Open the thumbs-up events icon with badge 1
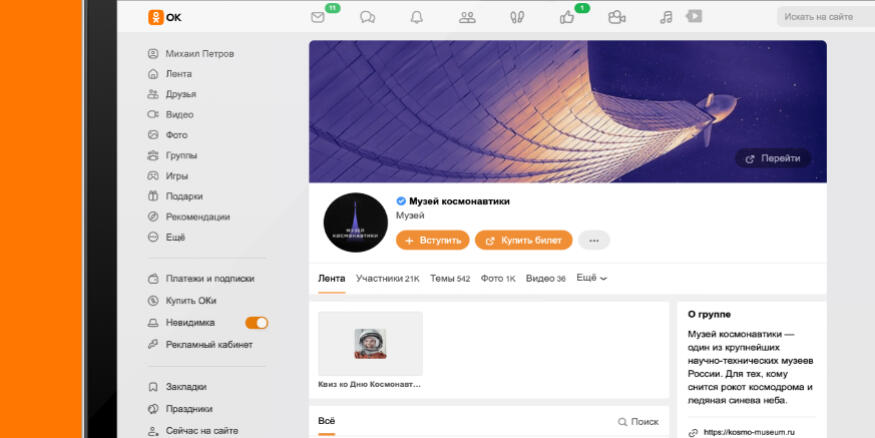This screenshot has width=875, height=438. (567, 17)
